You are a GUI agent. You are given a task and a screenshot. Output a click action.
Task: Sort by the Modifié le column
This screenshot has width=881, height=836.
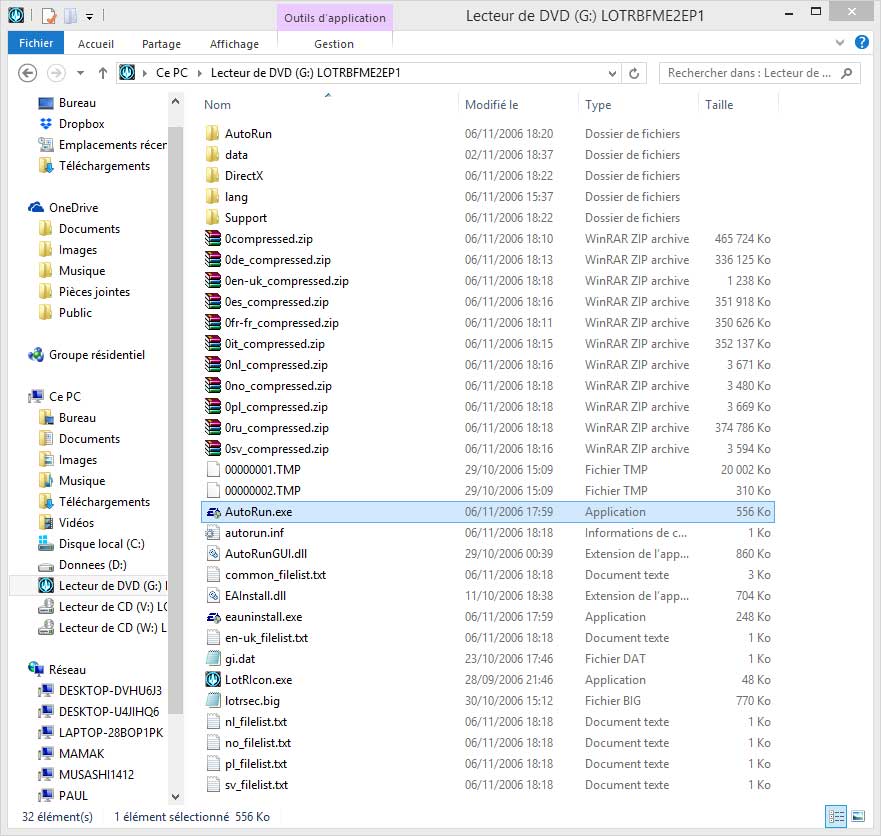tap(492, 104)
